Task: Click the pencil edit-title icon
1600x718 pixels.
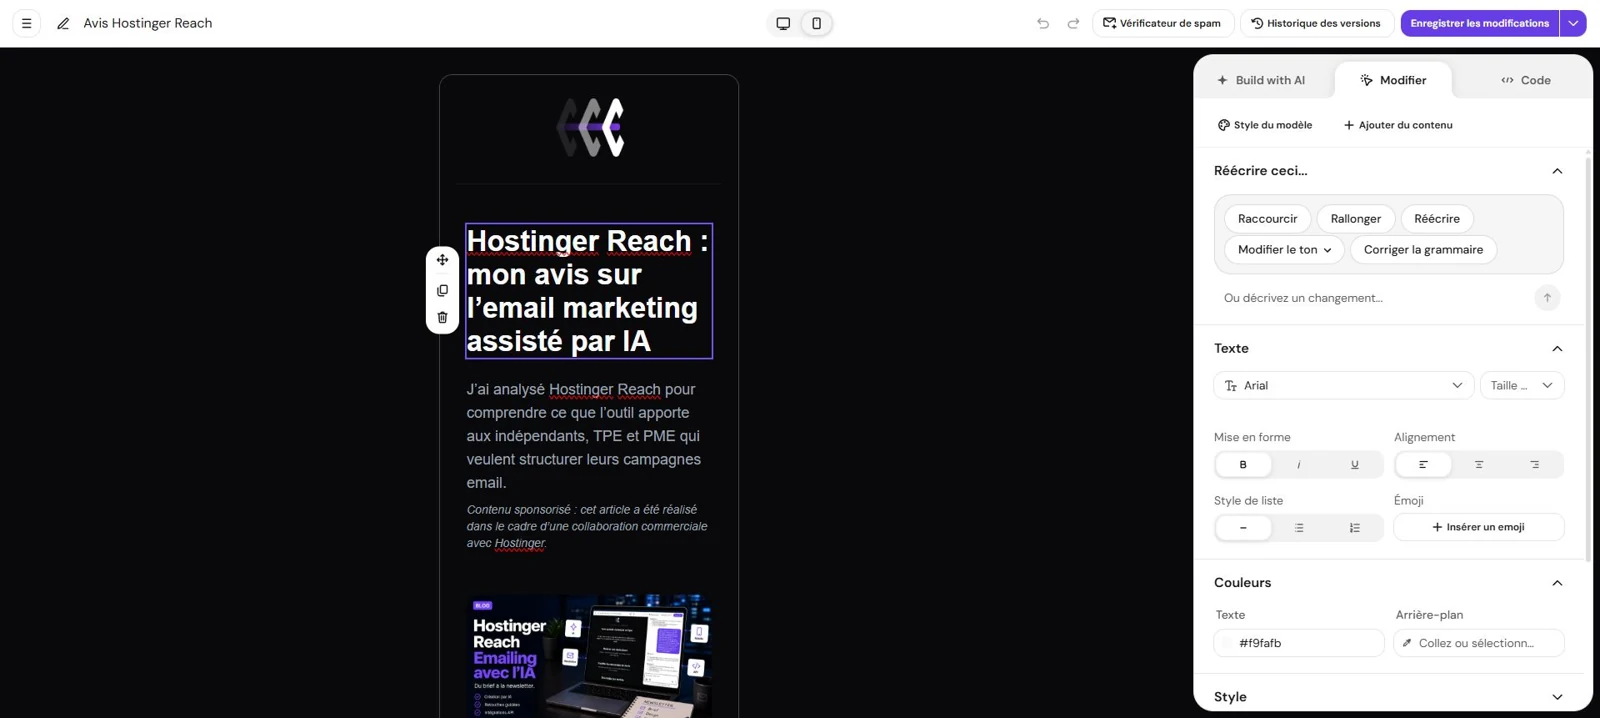Action: pos(63,23)
